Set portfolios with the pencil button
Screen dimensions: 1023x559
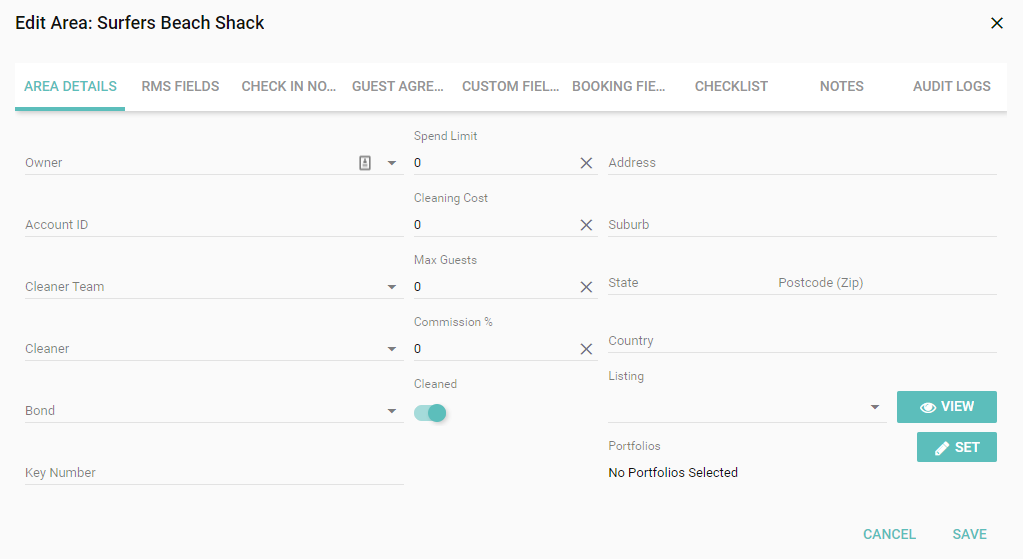click(x=956, y=447)
